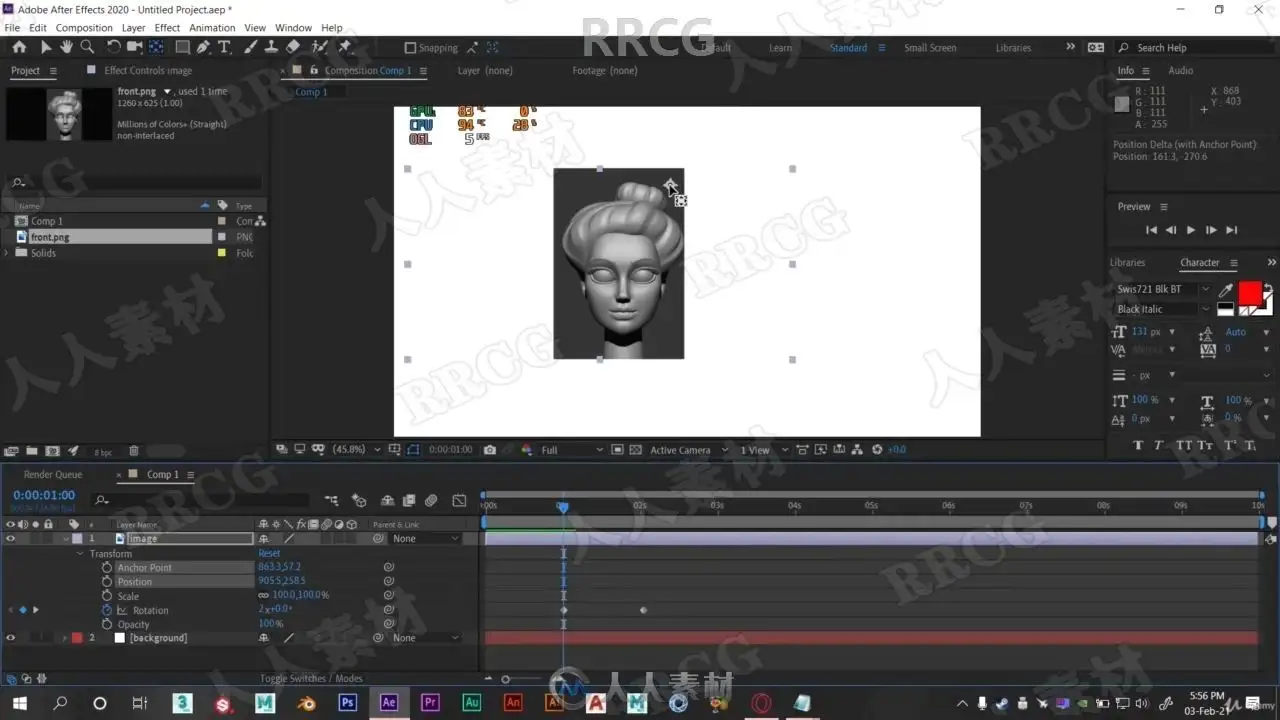This screenshot has height=720, width=1280.
Task: Take a snapshot with the camera icon
Action: point(490,450)
